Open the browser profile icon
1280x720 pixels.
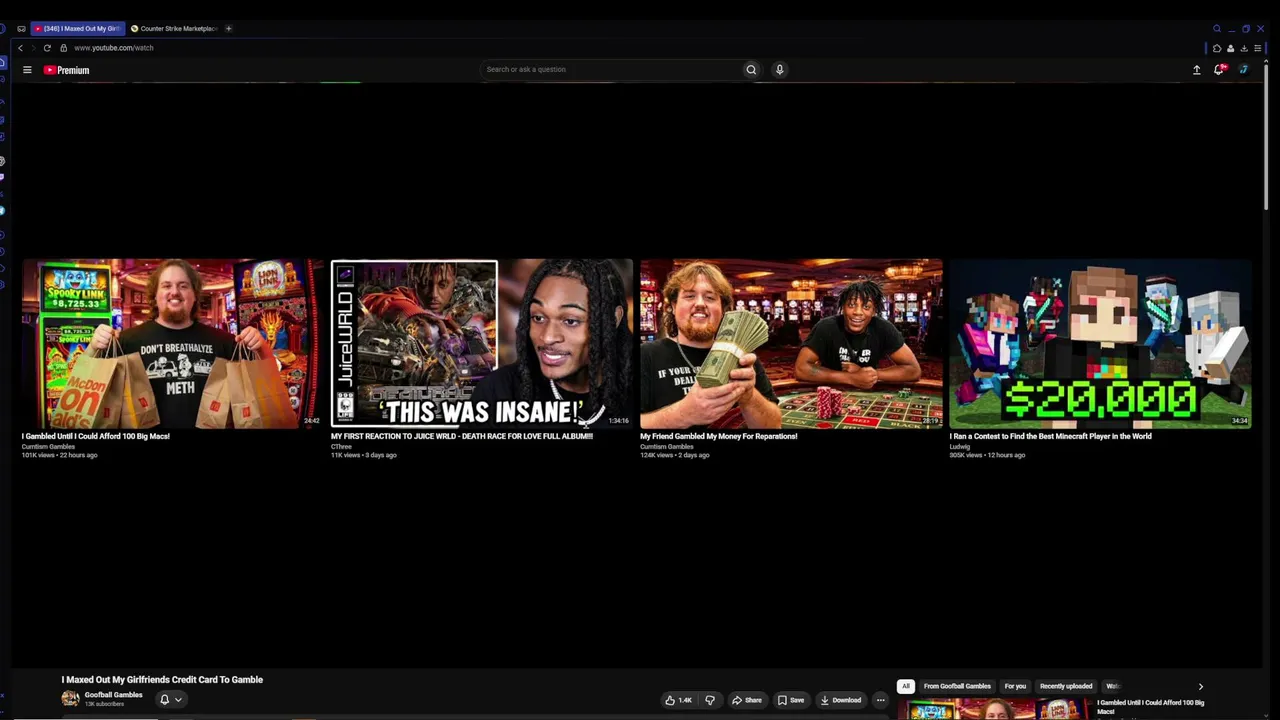[1230, 48]
